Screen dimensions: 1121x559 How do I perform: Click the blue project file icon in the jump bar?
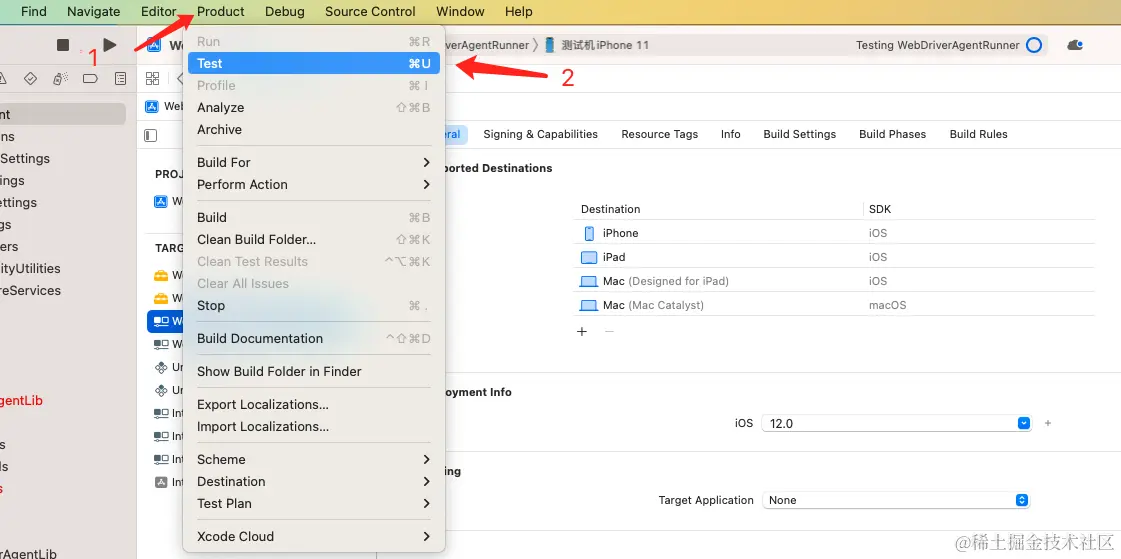coord(152,107)
